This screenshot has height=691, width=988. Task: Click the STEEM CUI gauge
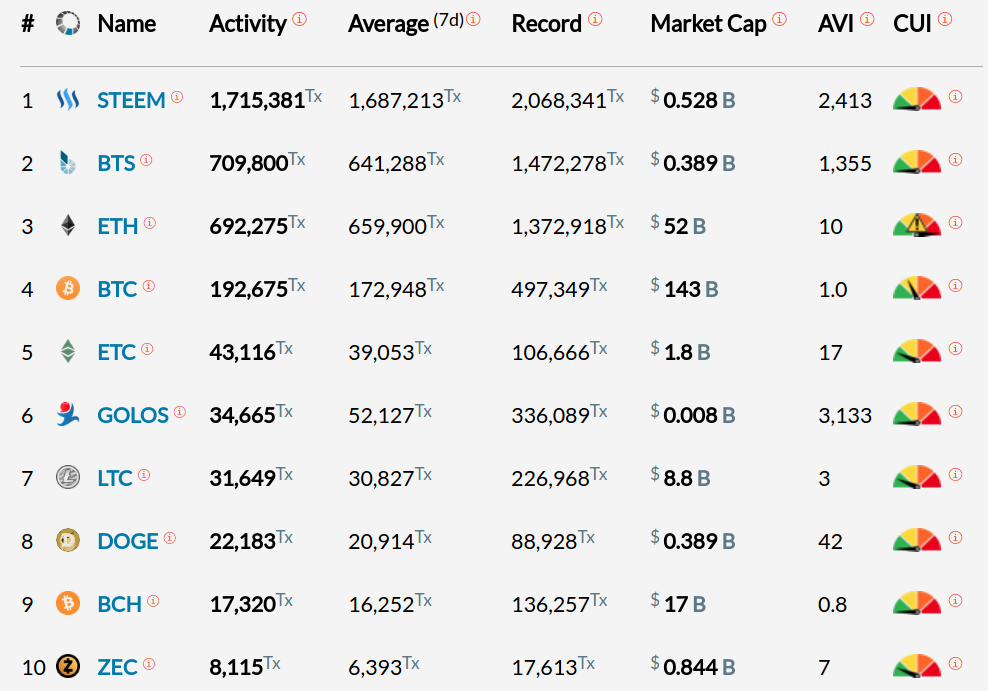[917, 99]
